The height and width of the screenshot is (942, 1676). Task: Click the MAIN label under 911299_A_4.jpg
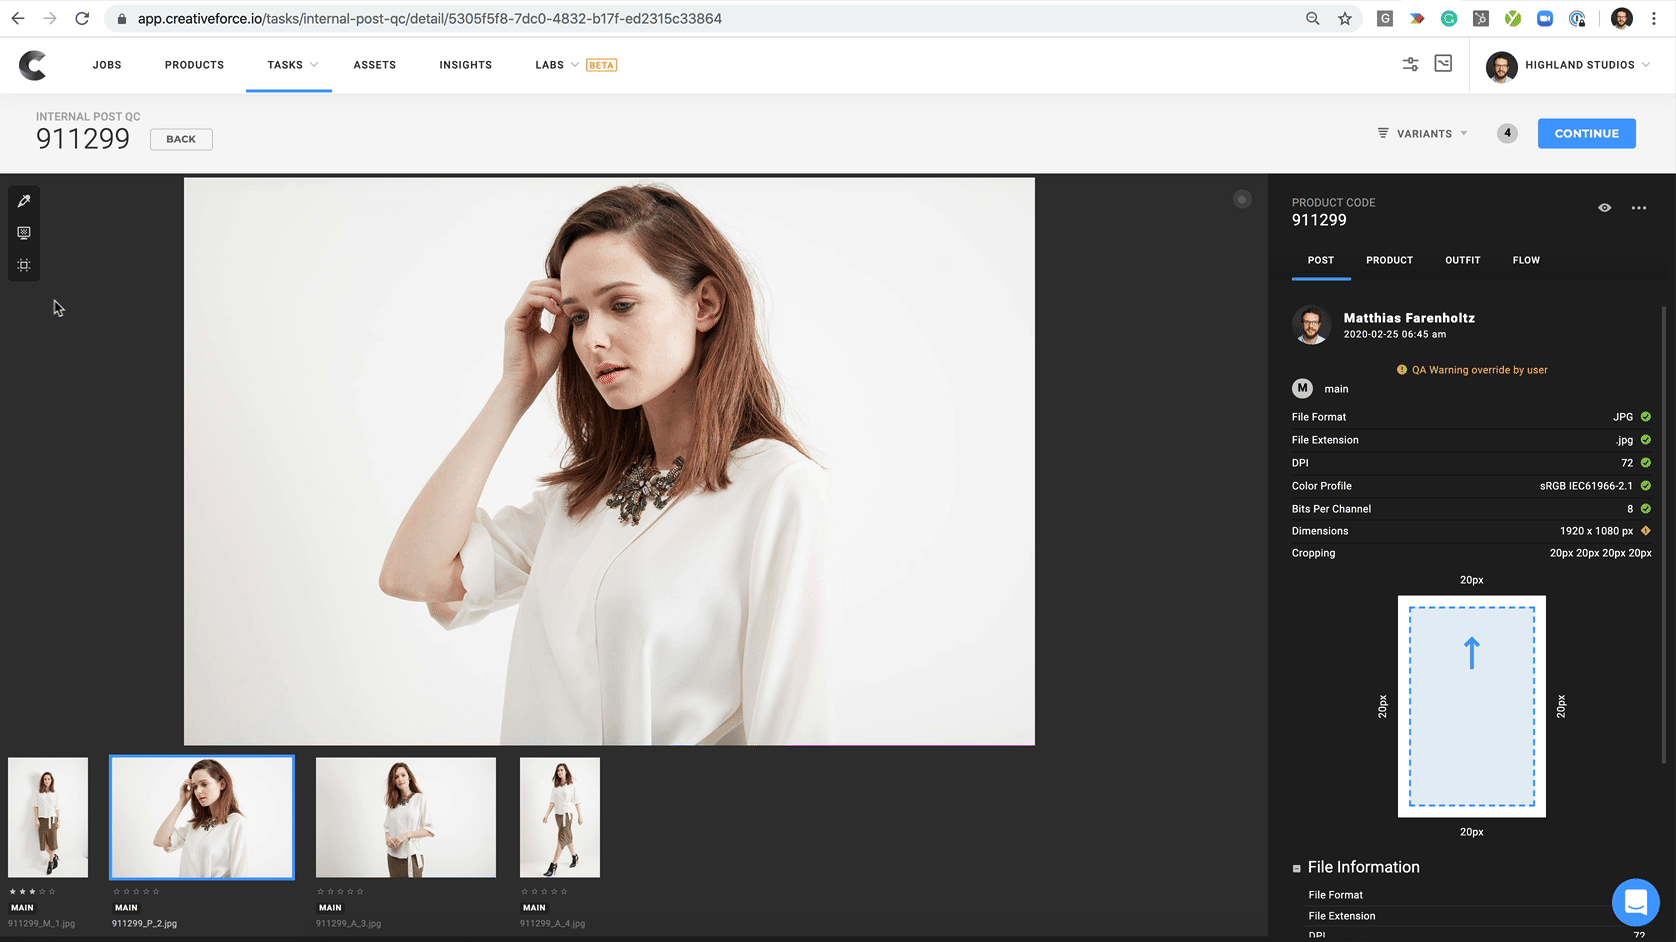535,908
